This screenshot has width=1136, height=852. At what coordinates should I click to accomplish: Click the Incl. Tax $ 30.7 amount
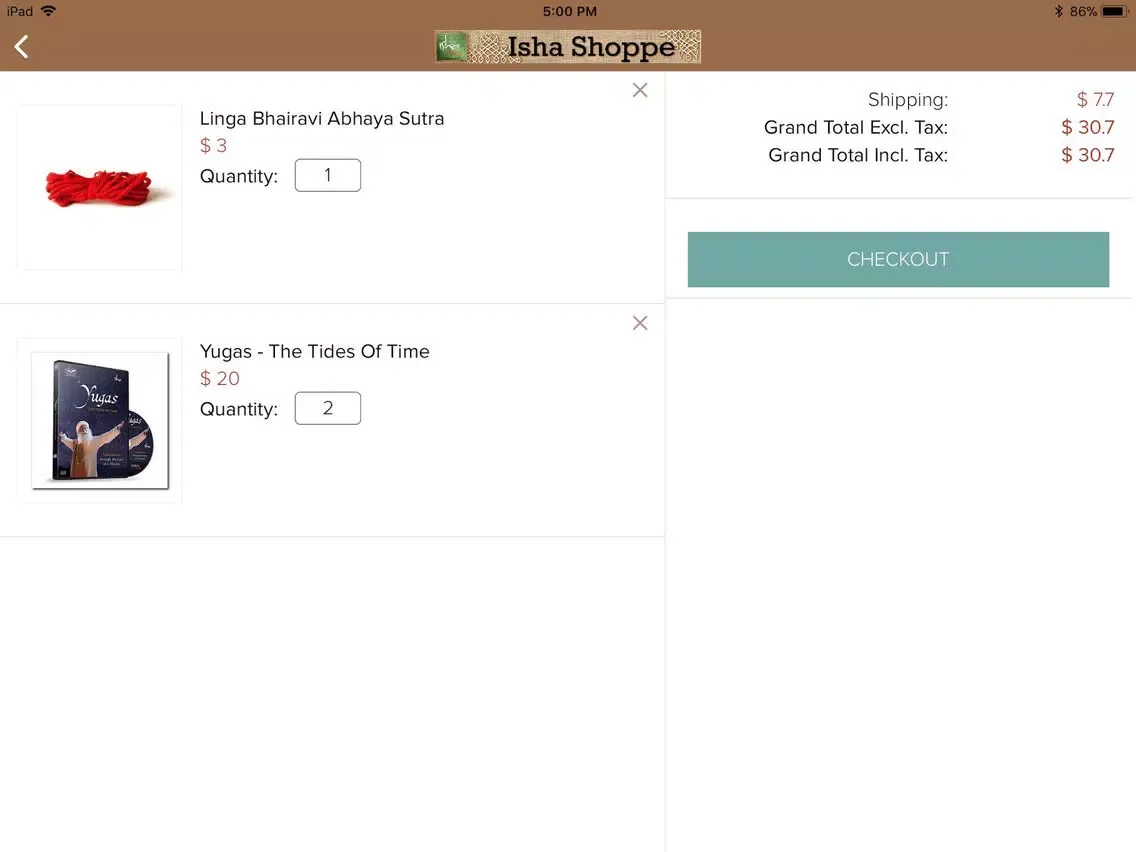[1087, 155]
